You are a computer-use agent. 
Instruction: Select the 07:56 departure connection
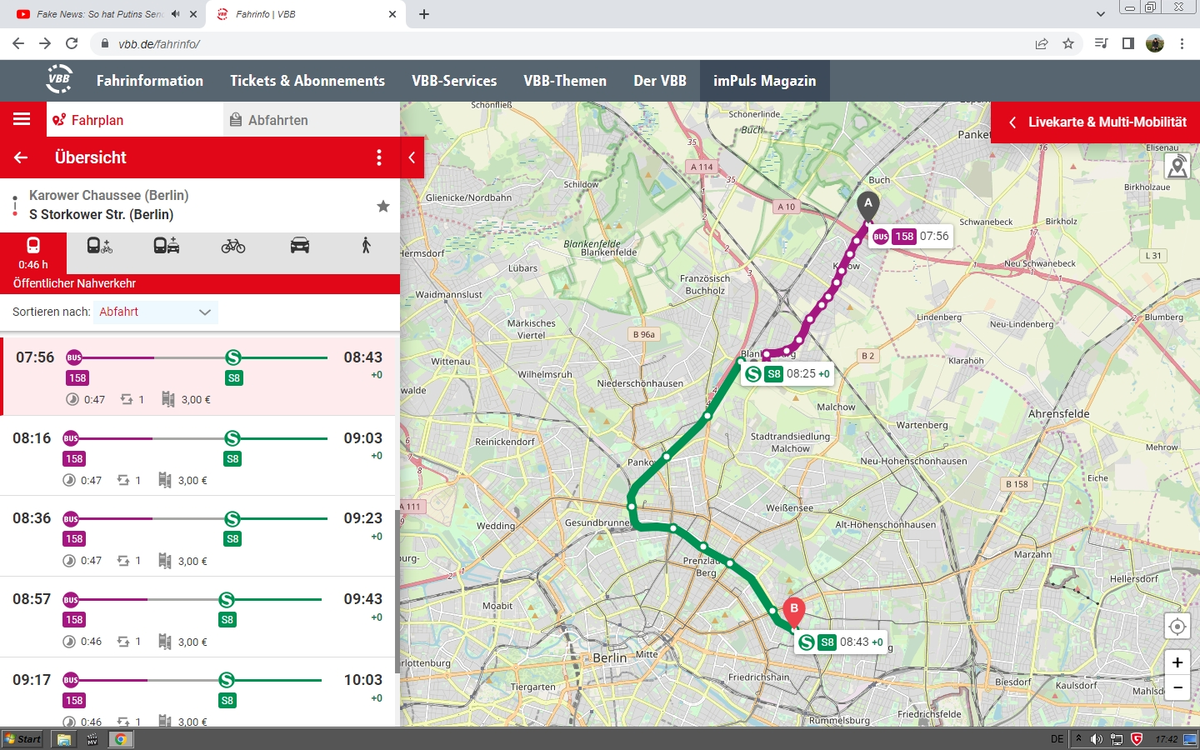[200, 377]
